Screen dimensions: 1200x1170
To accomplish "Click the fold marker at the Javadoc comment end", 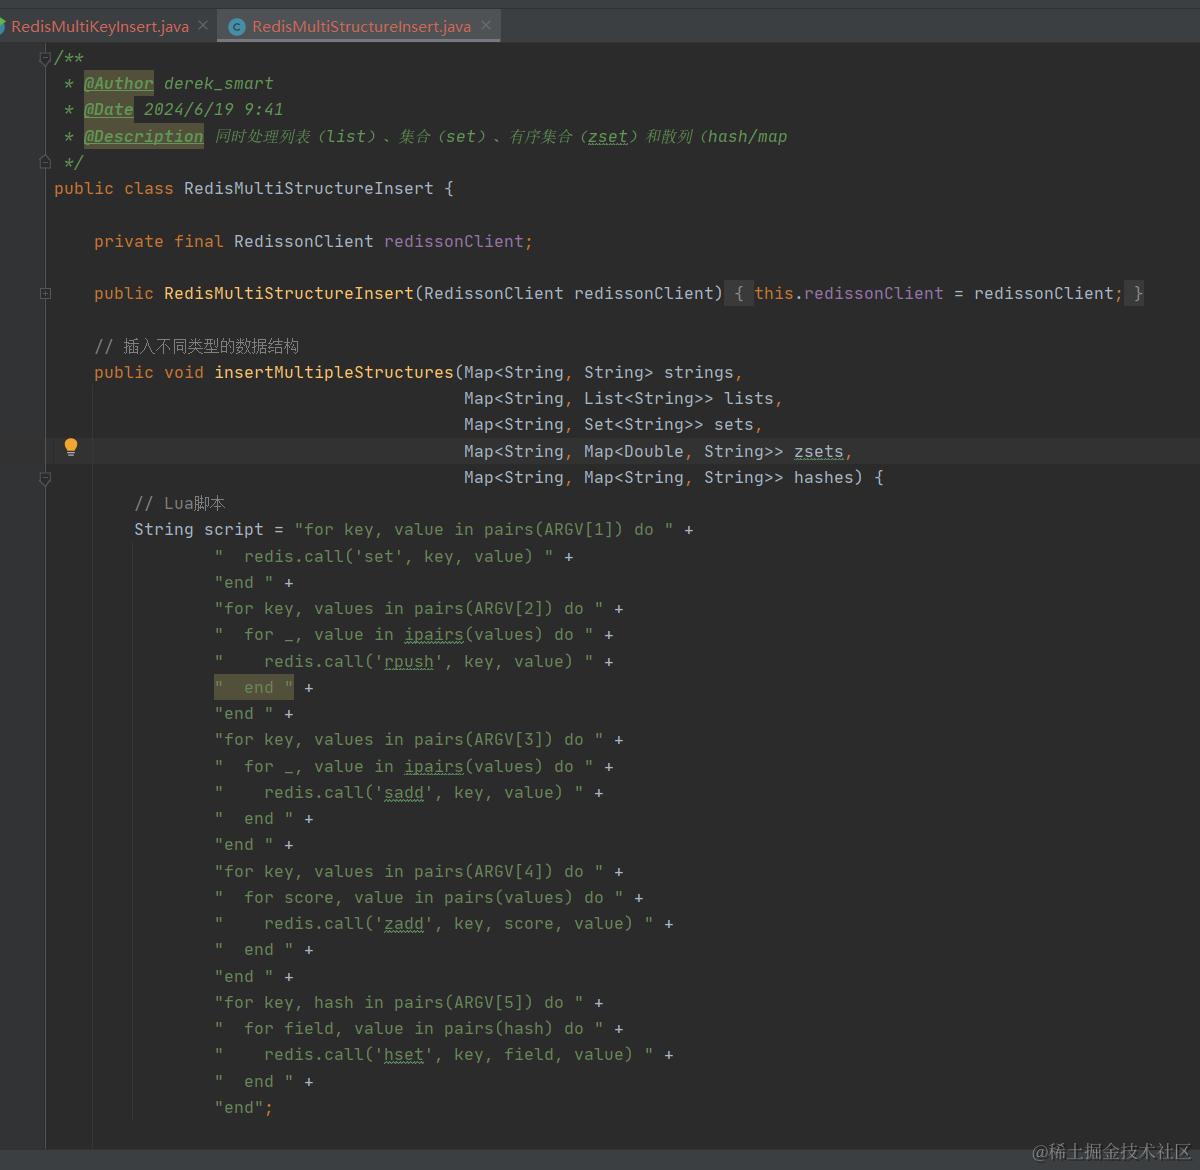I will point(45,162).
